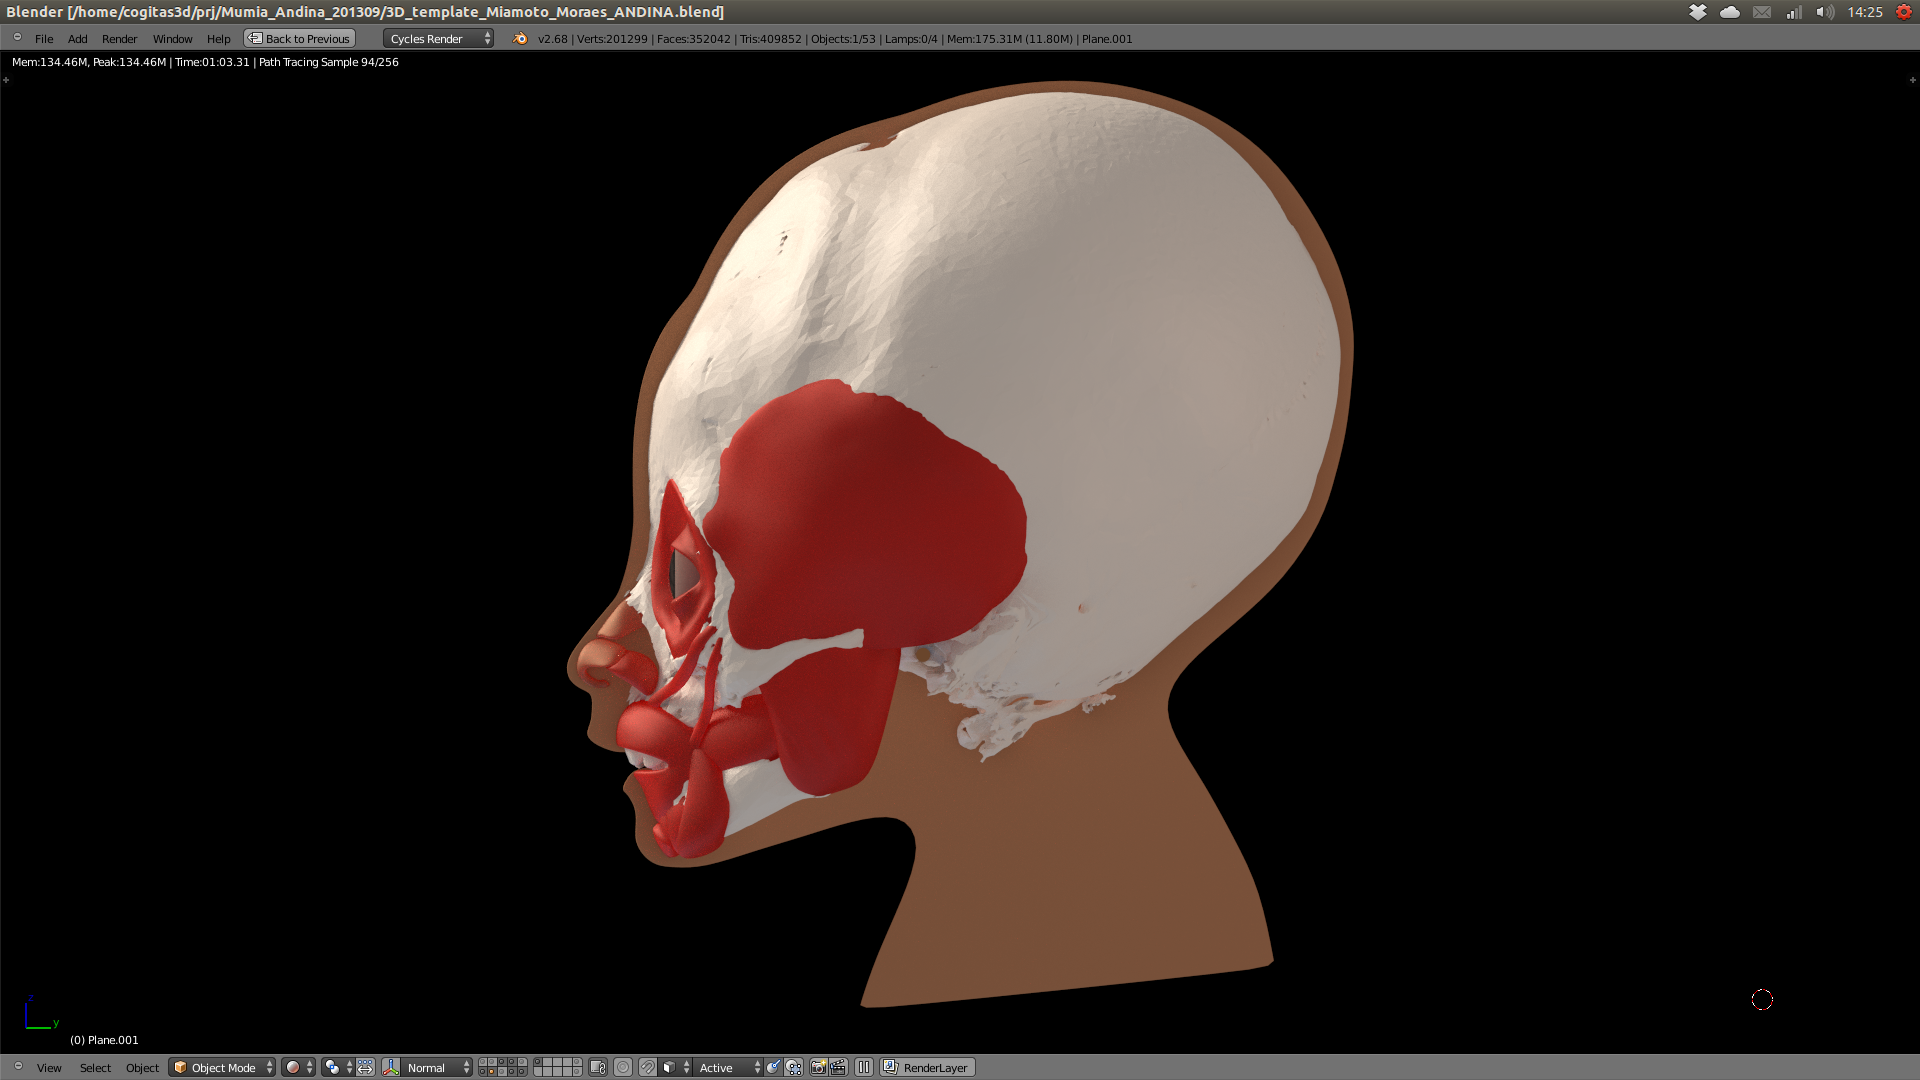Open the Object Mode dropdown
1920x1080 pixels.
[222, 1068]
